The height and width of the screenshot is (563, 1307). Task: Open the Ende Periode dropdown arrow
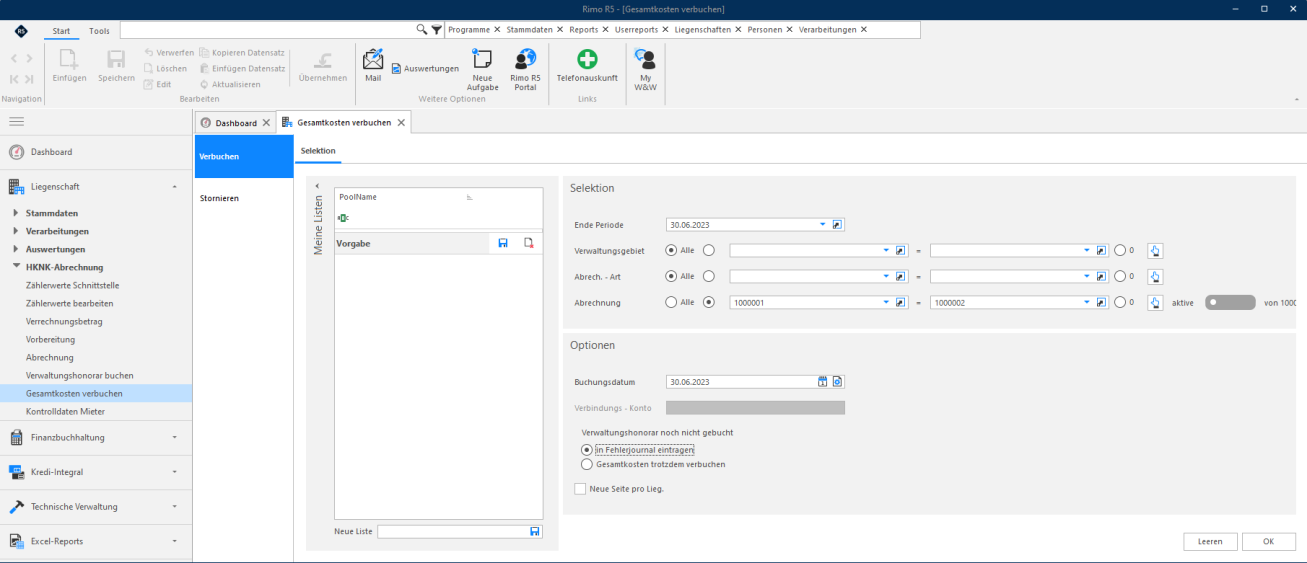(x=823, y=225)
